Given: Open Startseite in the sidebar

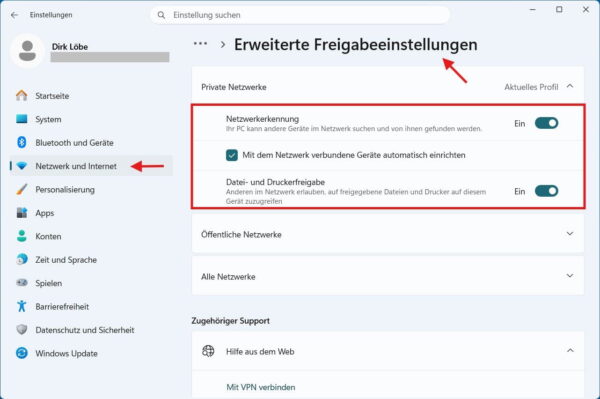Looking at the screenshot, I should [x=91, y=96].
